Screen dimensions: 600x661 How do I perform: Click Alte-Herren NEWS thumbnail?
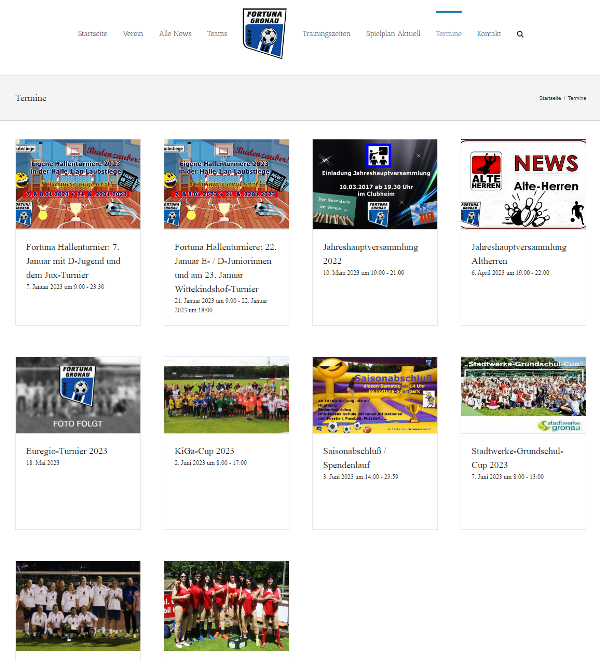point(523,184)
